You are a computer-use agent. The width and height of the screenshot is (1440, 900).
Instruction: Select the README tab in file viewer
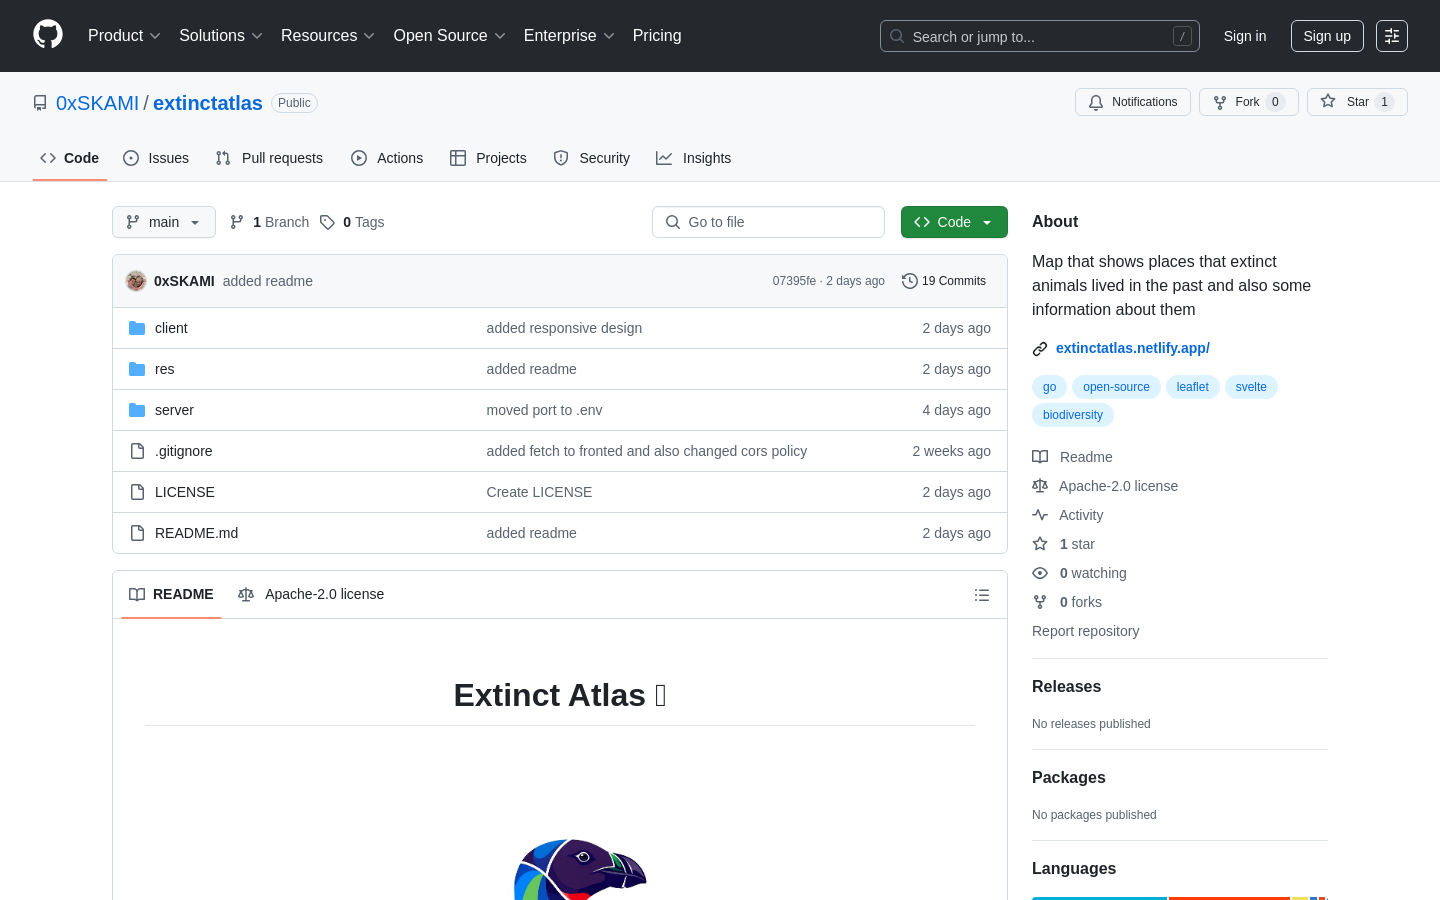pos(171,595)
